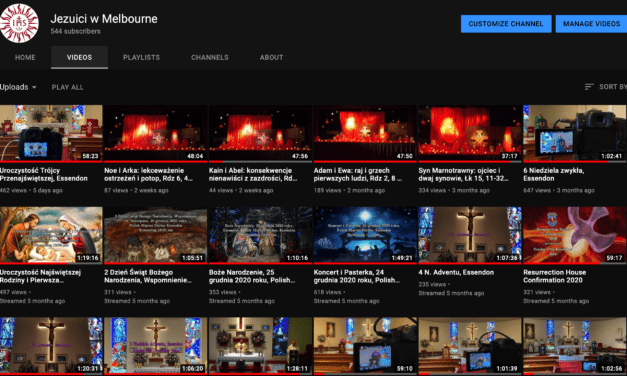Viewport: 627px width, 376px height.
Task: Open thumbnail of 6 Niedziela zwykła video
Action: 575,134
